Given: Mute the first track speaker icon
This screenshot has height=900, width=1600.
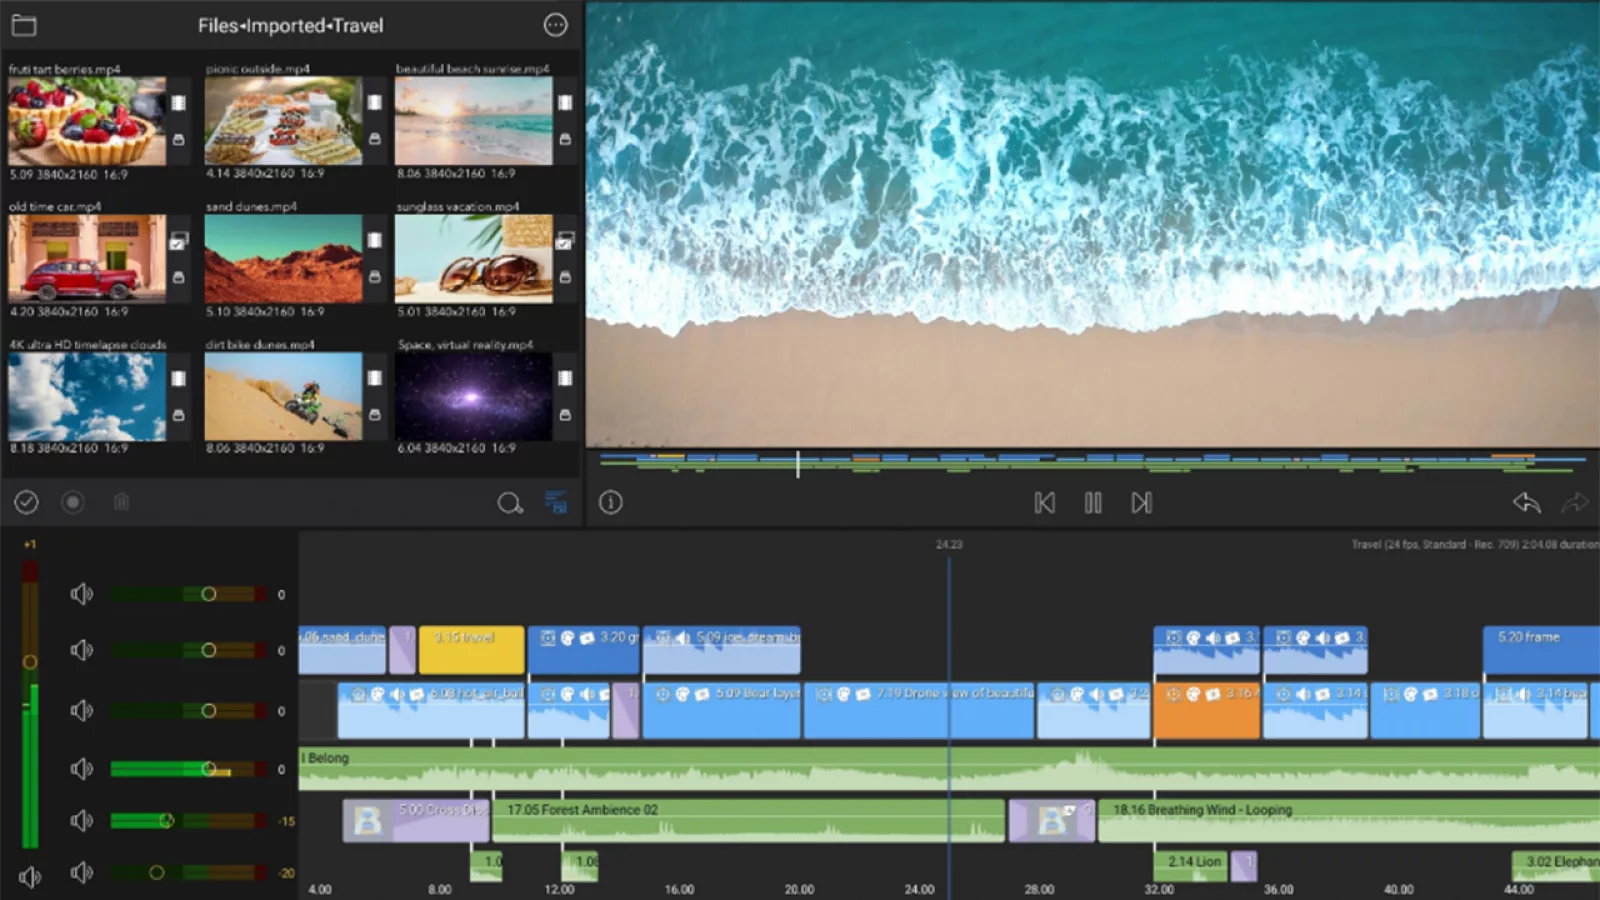Looking at the screenshot, I should point(81,595).
